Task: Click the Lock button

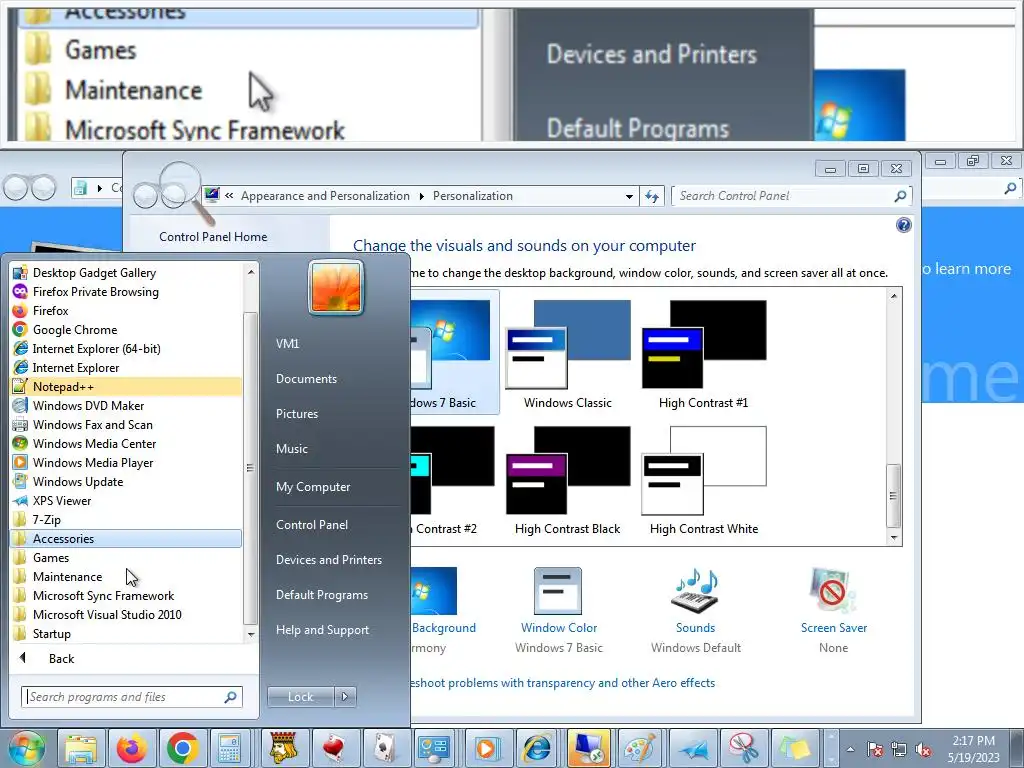Action: point(300,697)
